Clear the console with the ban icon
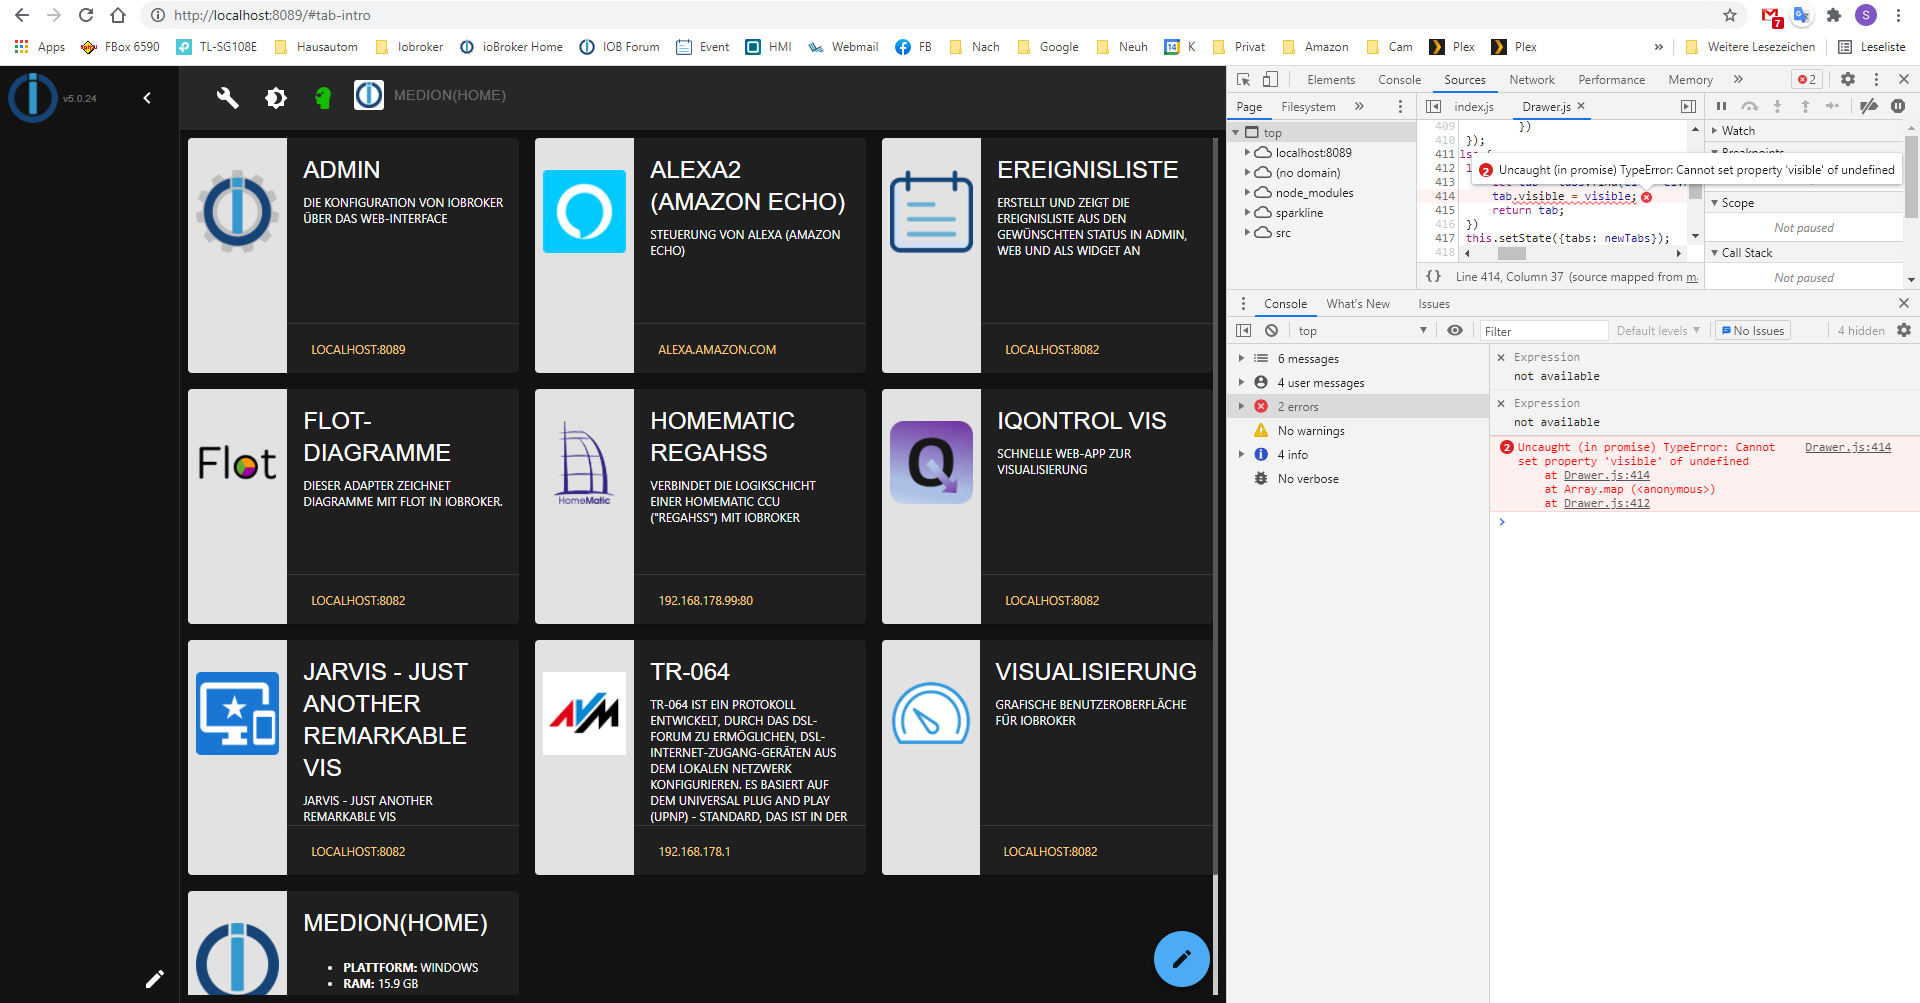This screenshot has height=1003, width=1920. pos(1271,330)
